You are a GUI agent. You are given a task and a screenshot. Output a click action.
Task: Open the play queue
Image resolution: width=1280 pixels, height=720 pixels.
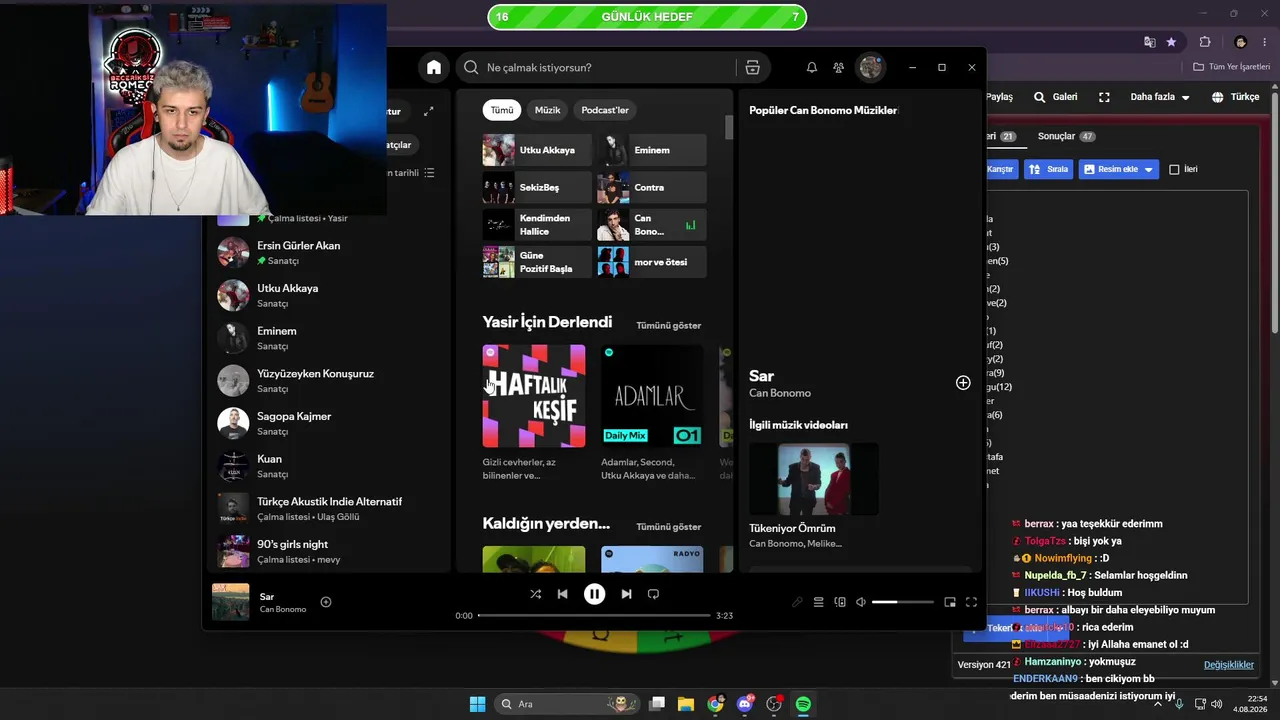tap(818, 602)
